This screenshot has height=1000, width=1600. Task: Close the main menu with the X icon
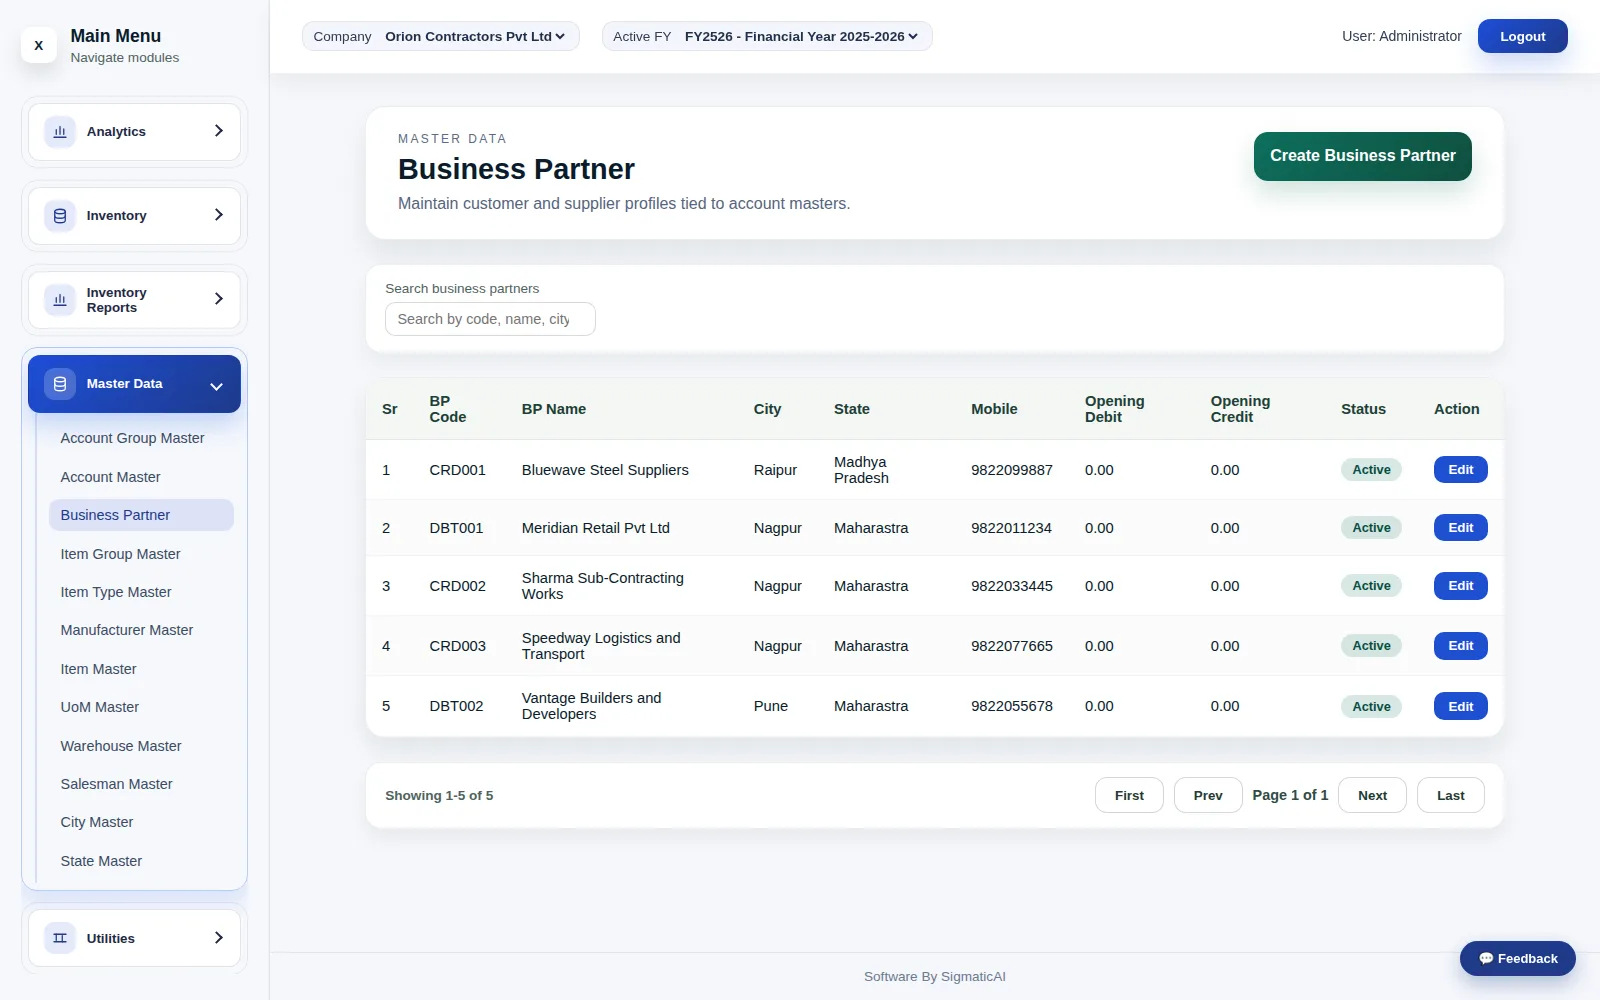[x=39, y=45]
